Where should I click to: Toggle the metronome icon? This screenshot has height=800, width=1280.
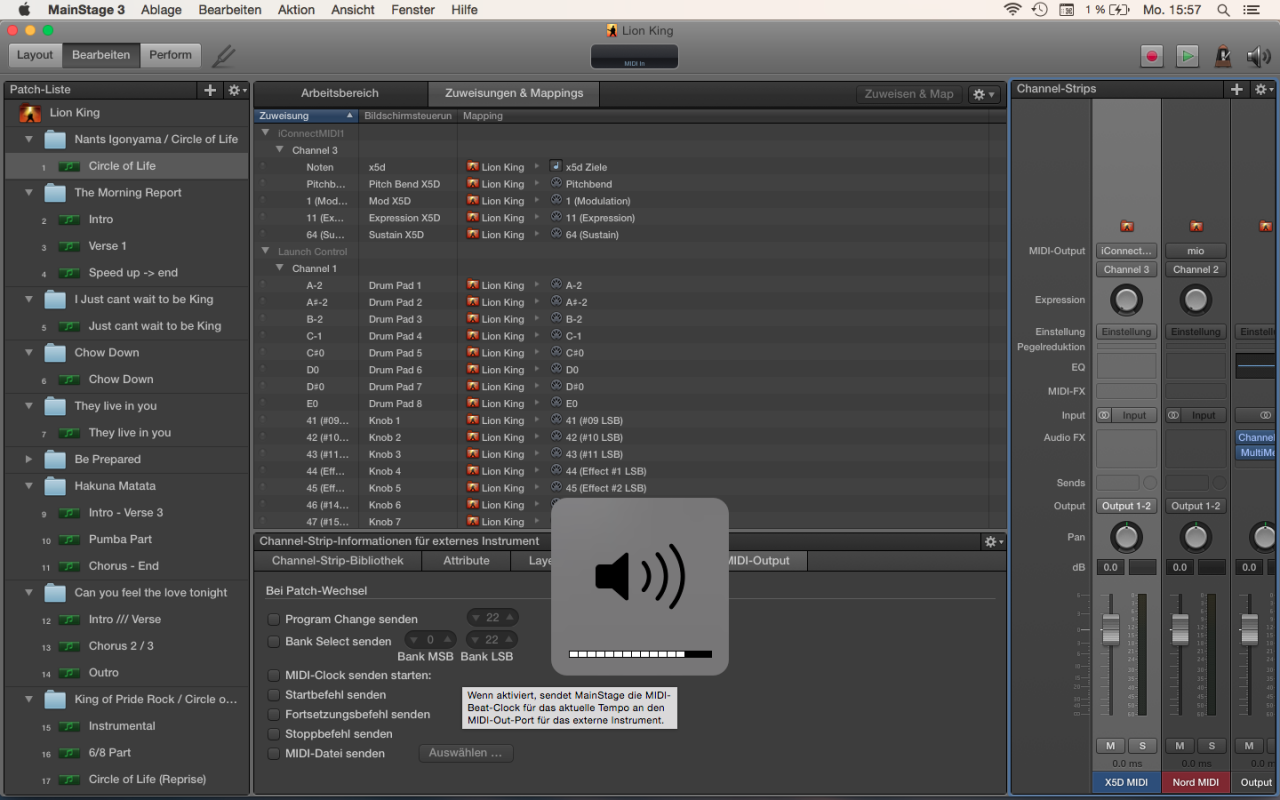coord(1222,56)
